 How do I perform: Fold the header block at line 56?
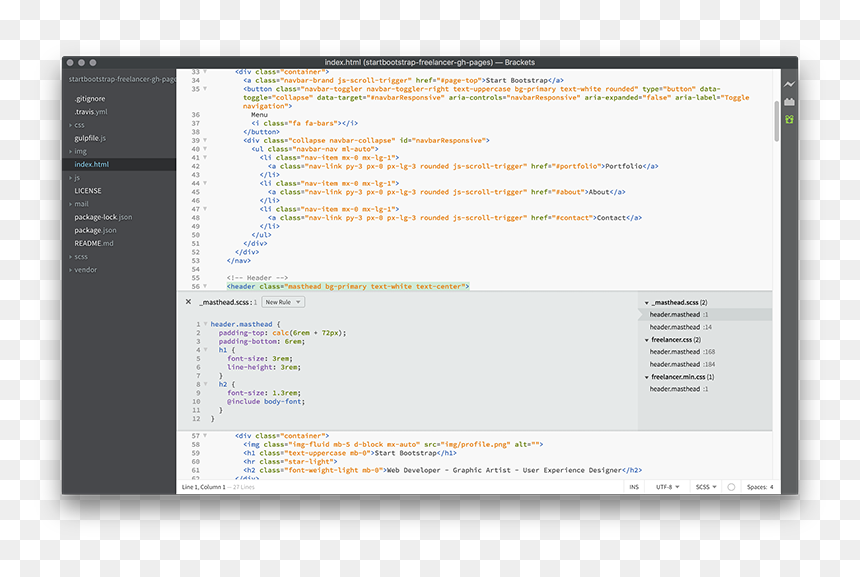tap(205, 286)
